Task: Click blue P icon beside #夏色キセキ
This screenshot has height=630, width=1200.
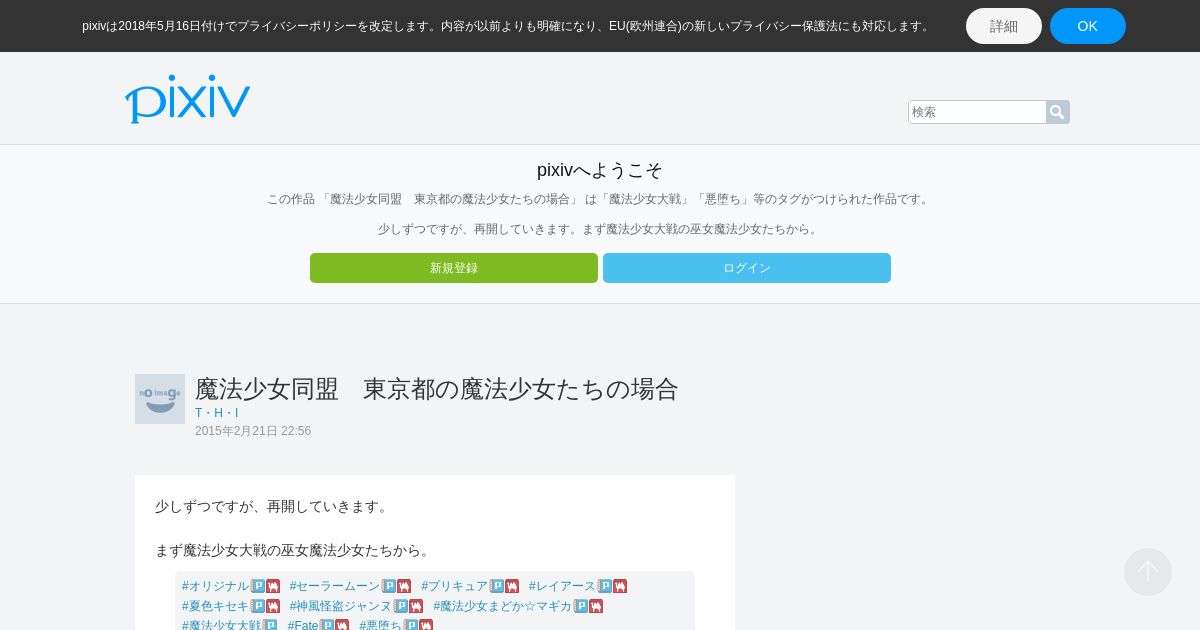Action: click(x=258, y=606)
